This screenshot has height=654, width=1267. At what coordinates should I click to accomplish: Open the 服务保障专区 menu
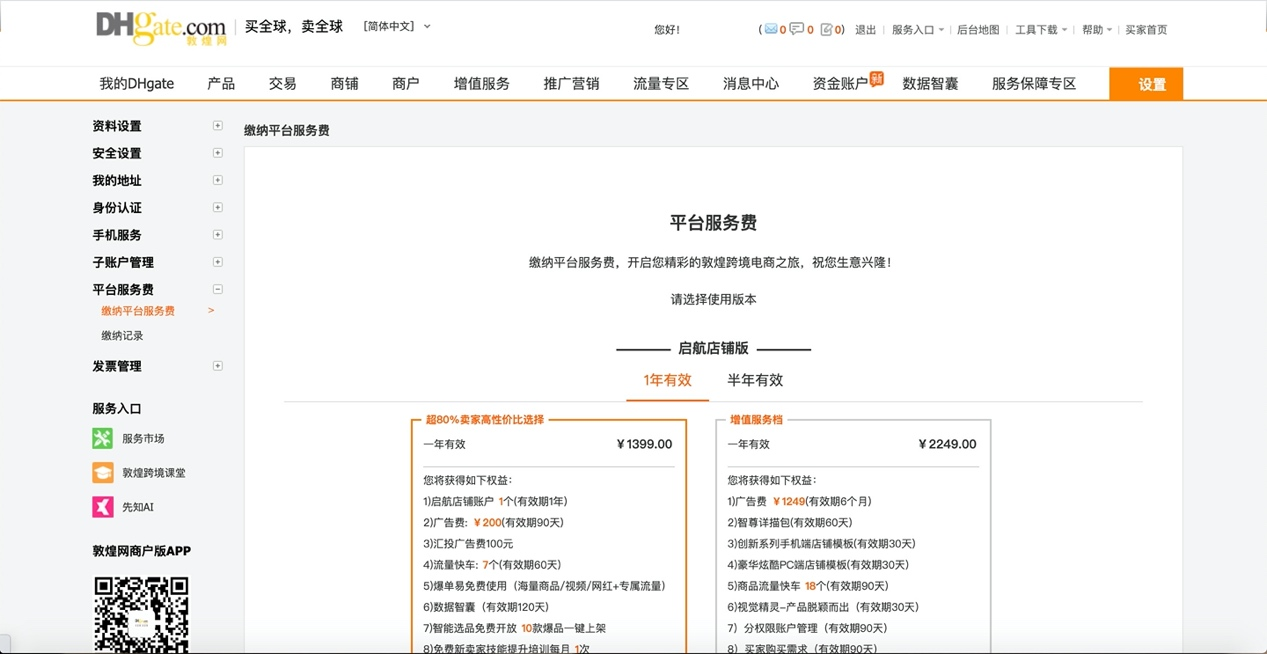pos(1034,84)
